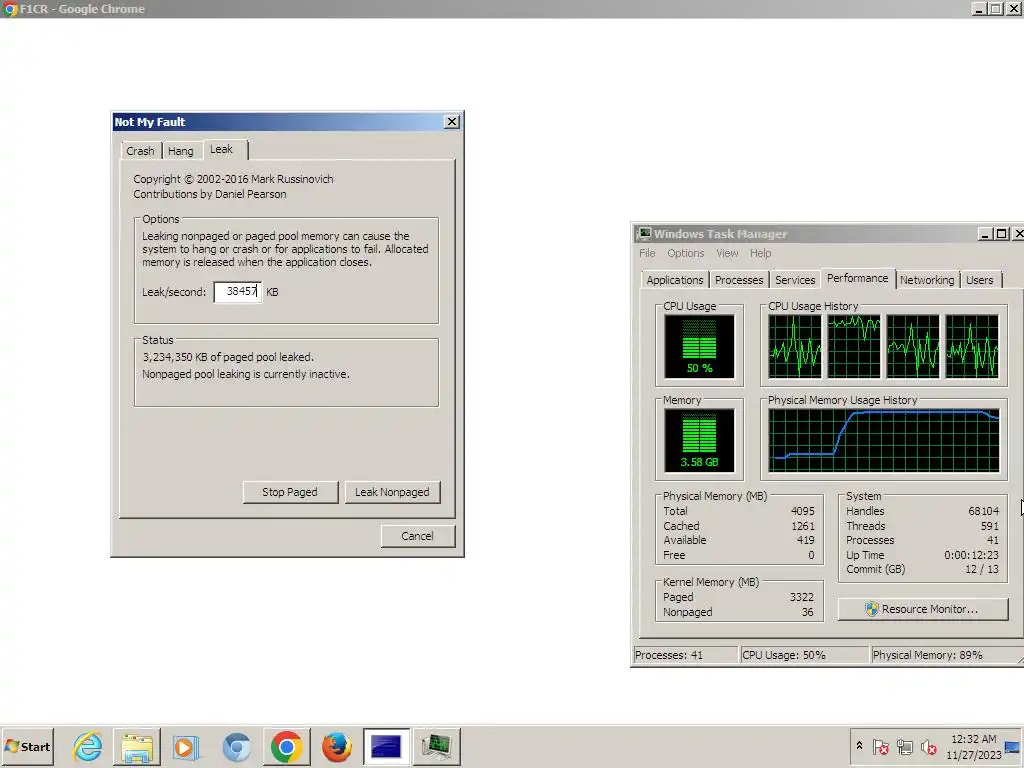This screenshot has height=768, width=1024.
Task: Select Task Manager icon in the taskbar
Action: (436, 746)
